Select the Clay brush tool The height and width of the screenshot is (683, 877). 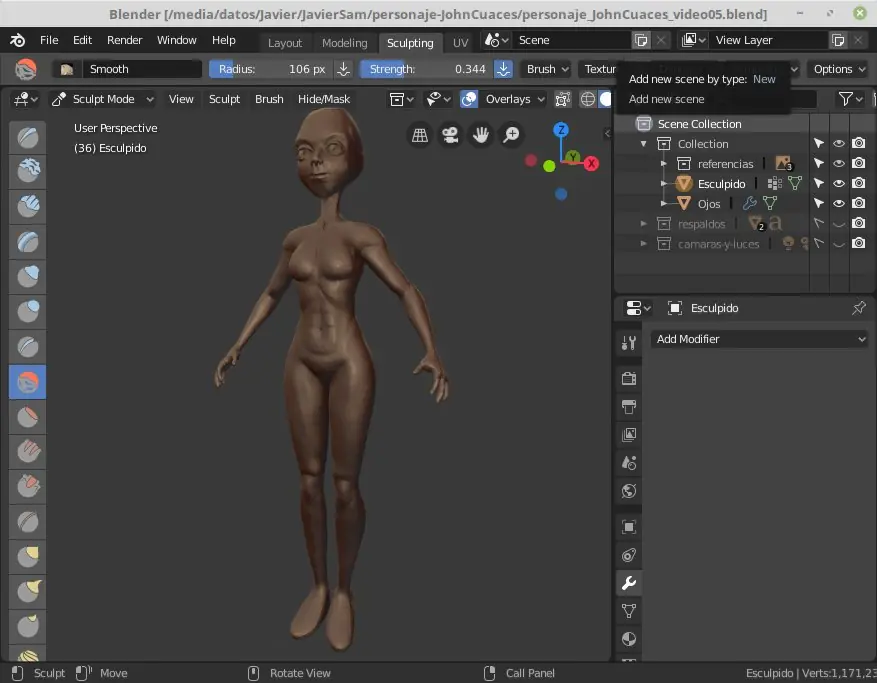pos(27,172)
